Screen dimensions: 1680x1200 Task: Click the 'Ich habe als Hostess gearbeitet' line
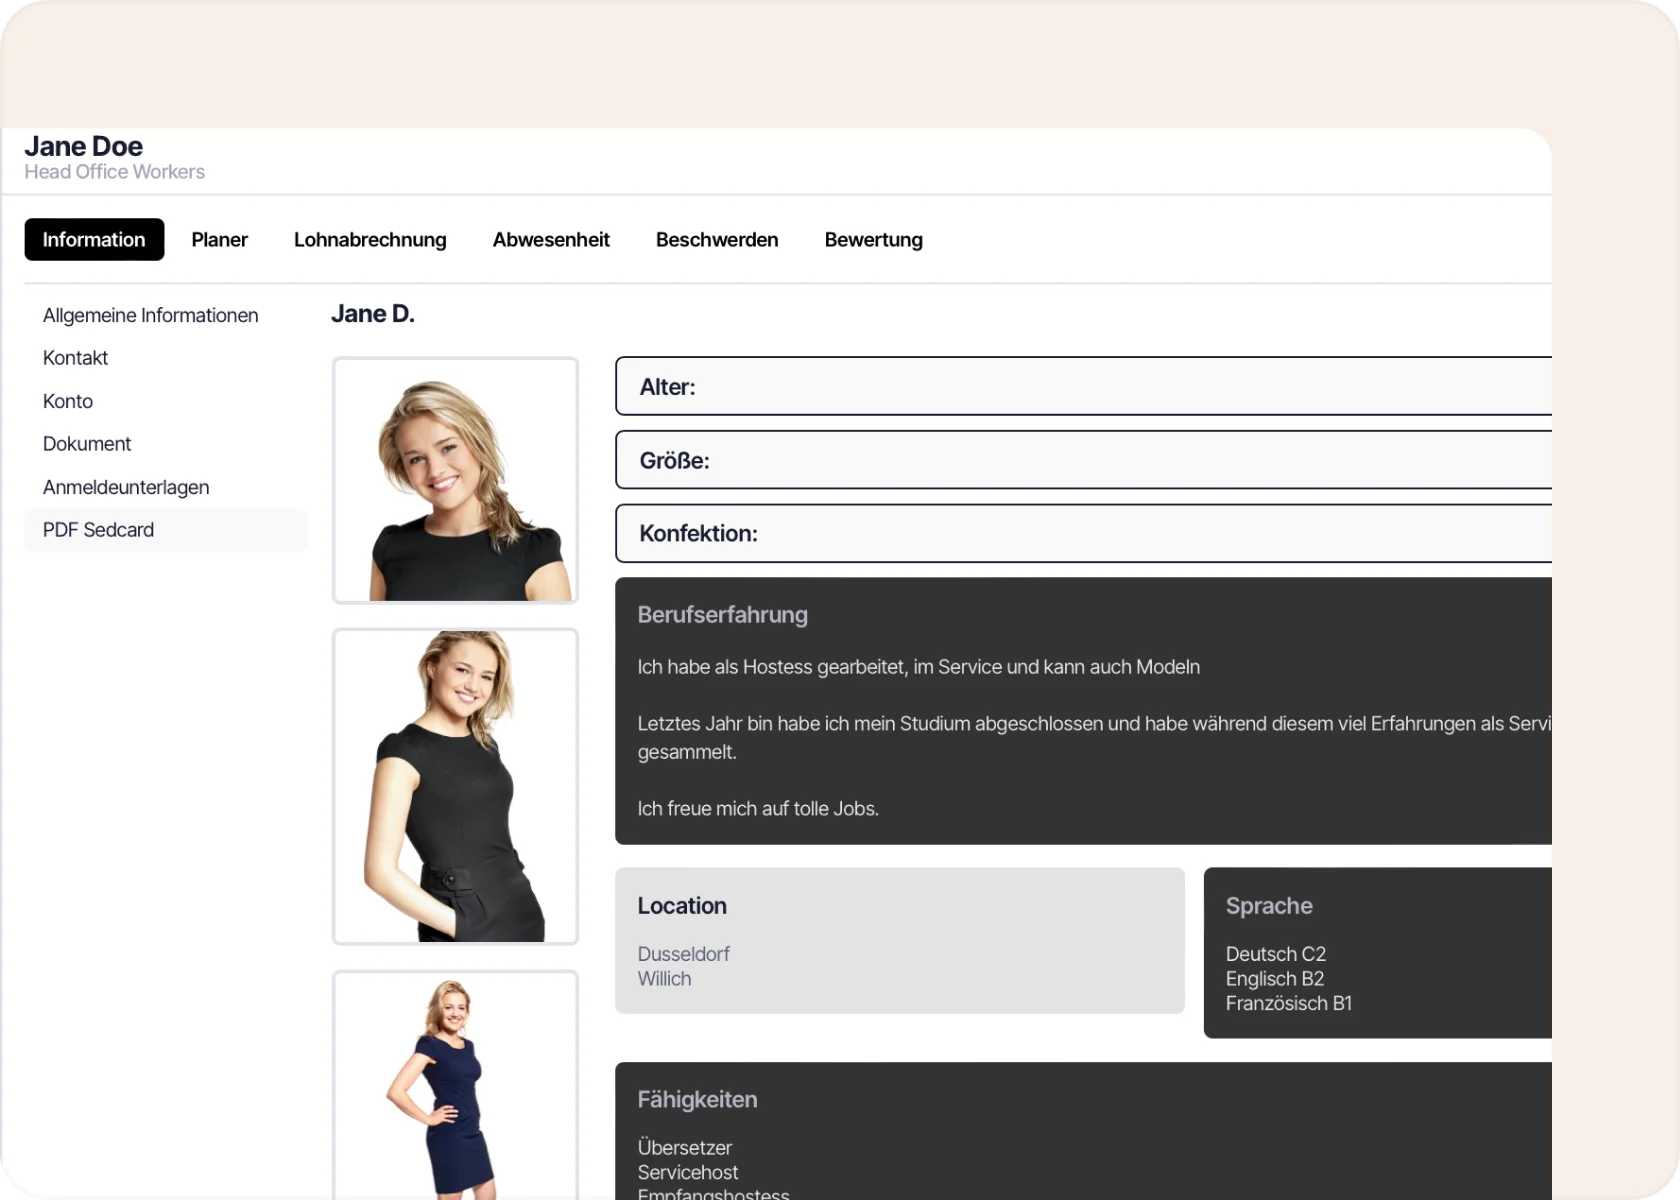[x=919, y=667]
